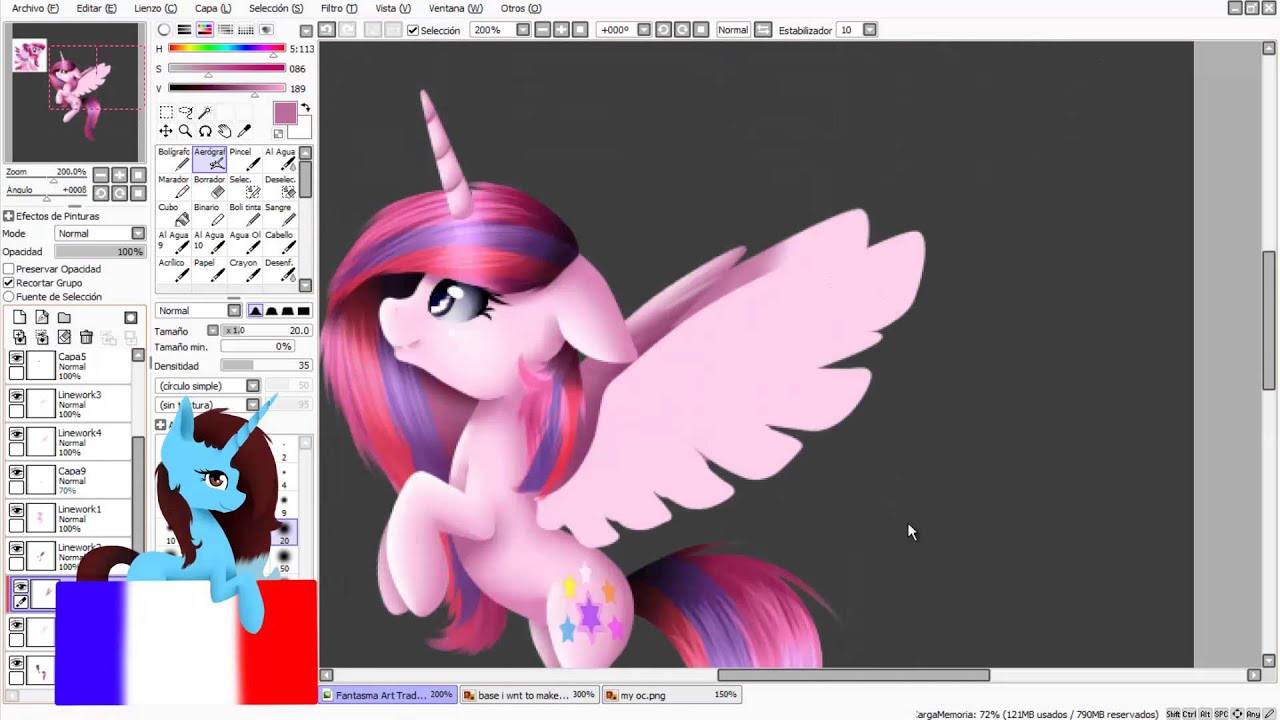1280x720 pixels.
Task: Expand the círculo simple brush shape dropdown
Action: pyautogui.click(x=253, y=386)
